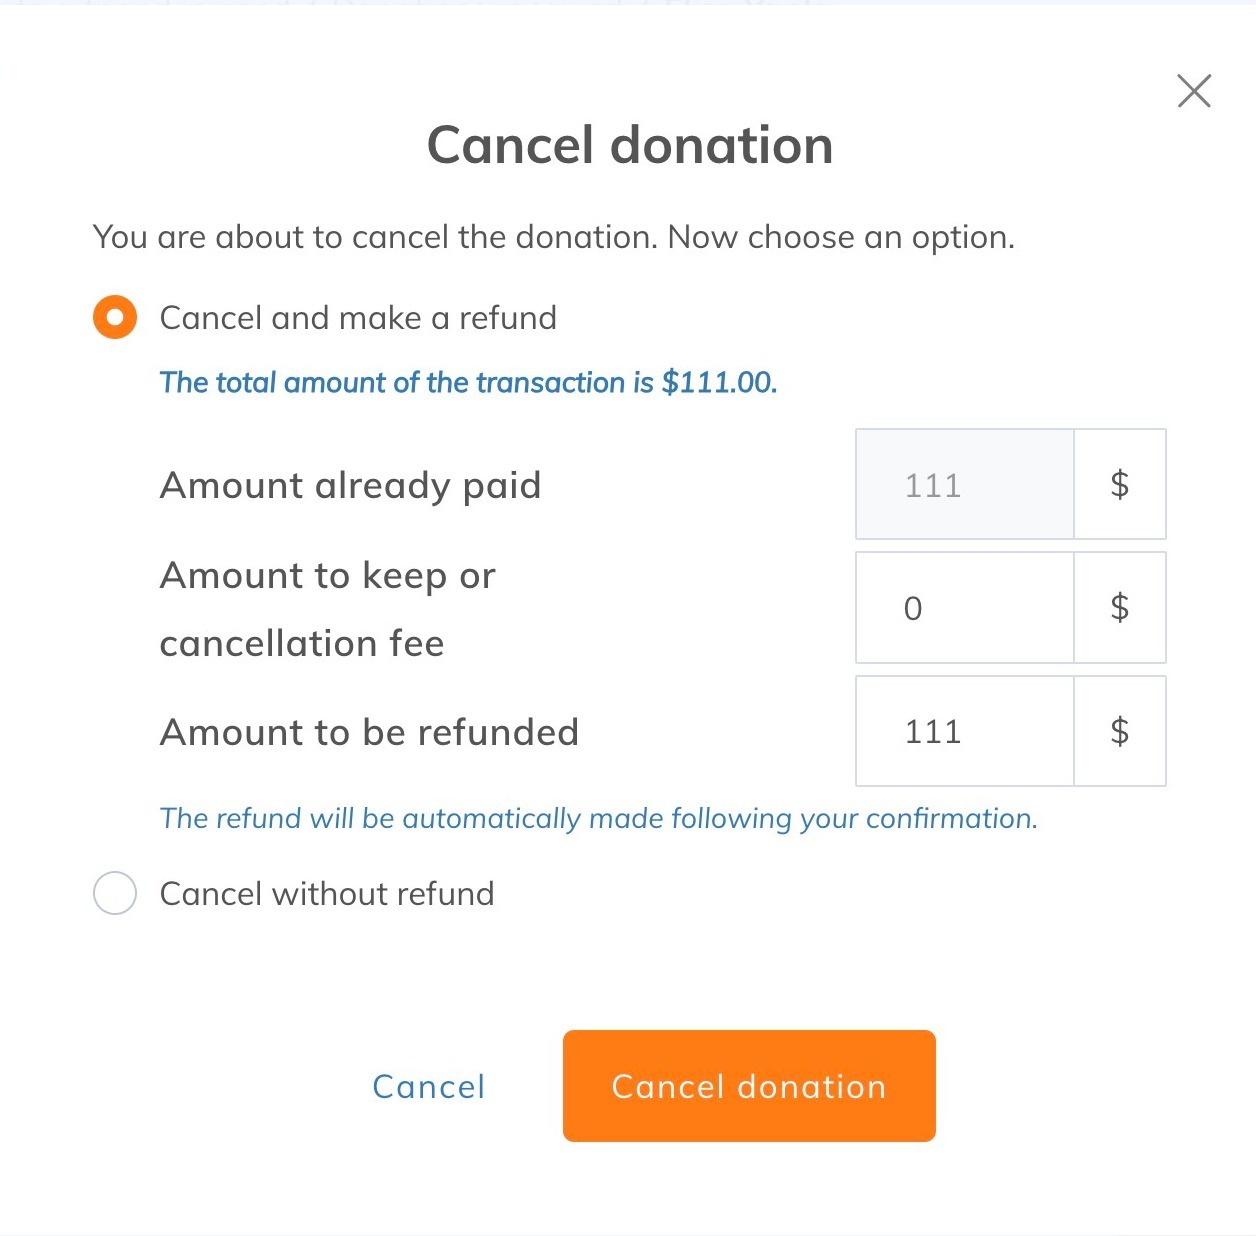
Task: Select the Cancel and make a refund option
Action: tap(357, 317)
